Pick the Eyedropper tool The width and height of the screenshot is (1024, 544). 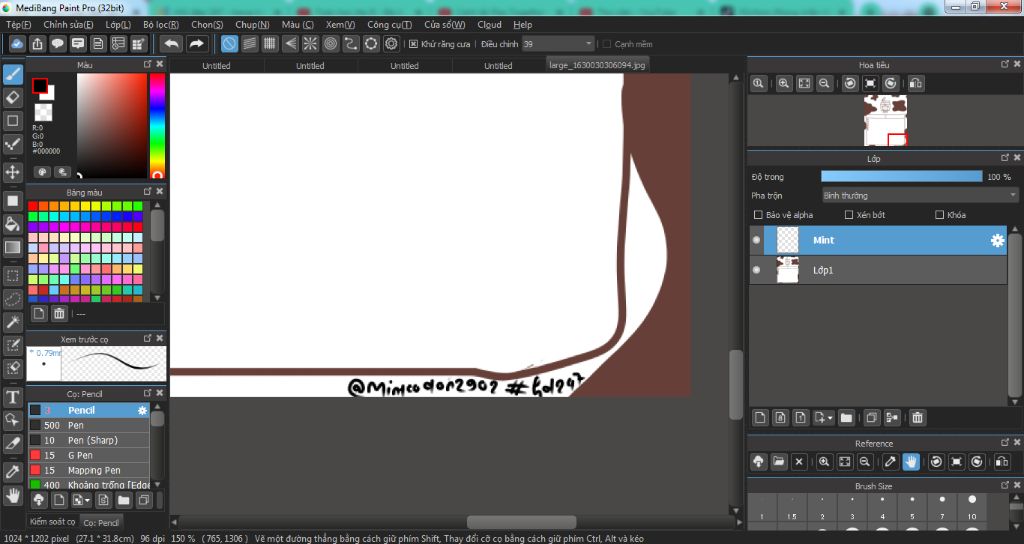click(x=12, y=471)
